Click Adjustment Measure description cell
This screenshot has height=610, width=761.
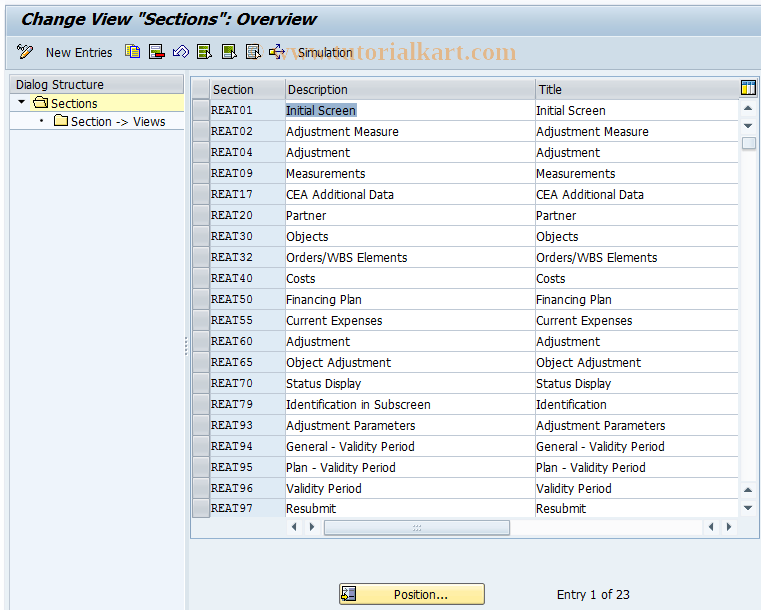(410, 132)
